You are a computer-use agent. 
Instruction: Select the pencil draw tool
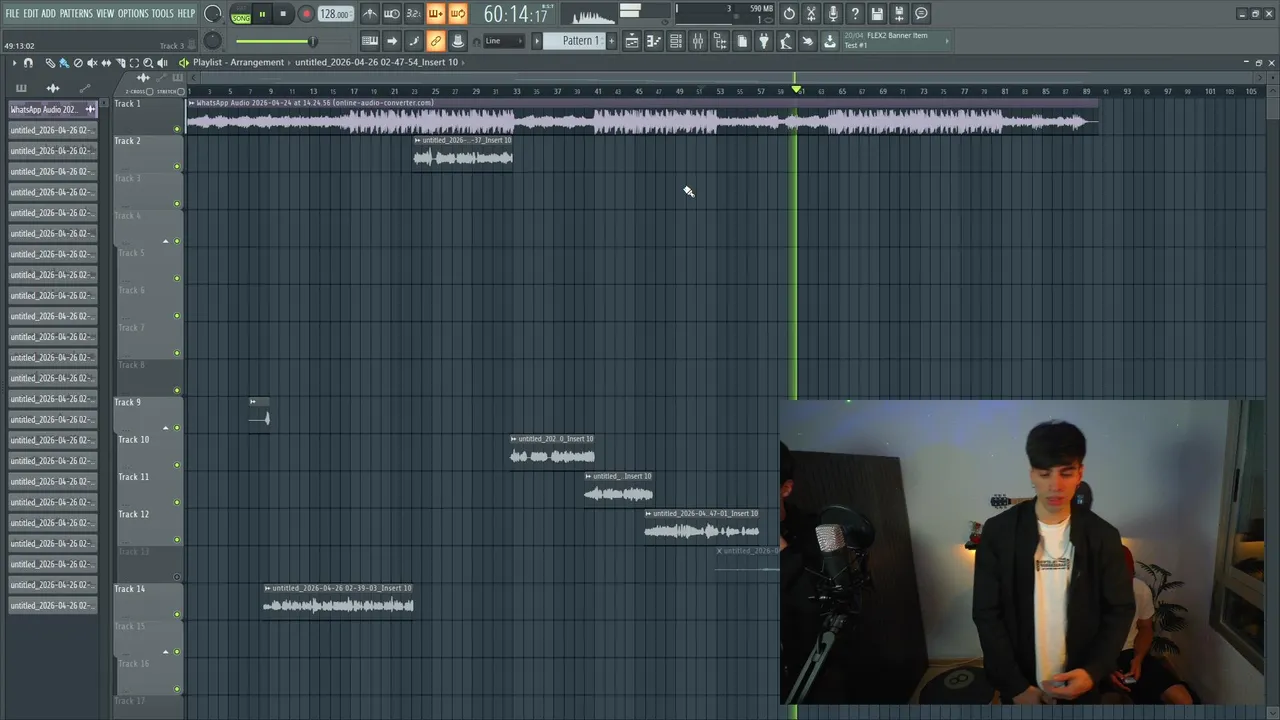(x=49, y=63)
